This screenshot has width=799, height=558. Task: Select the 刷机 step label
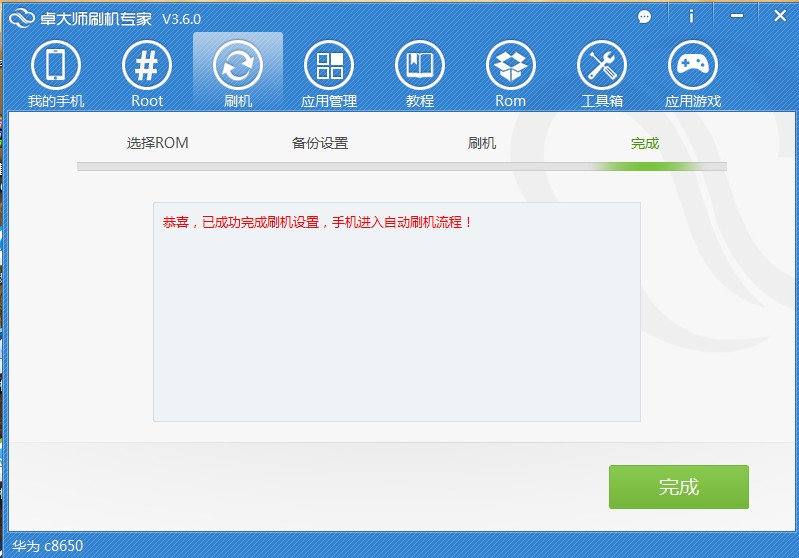482,143
